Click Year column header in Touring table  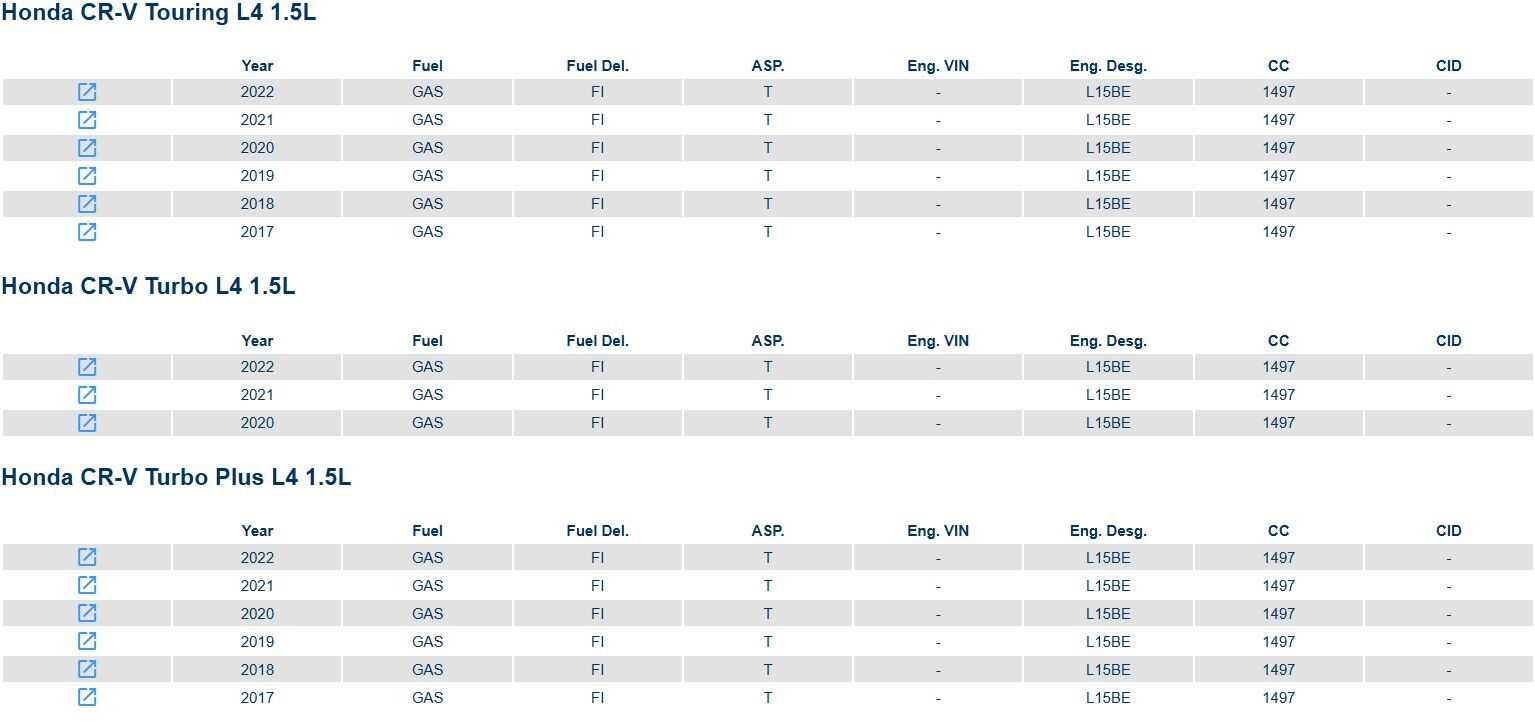257,66
